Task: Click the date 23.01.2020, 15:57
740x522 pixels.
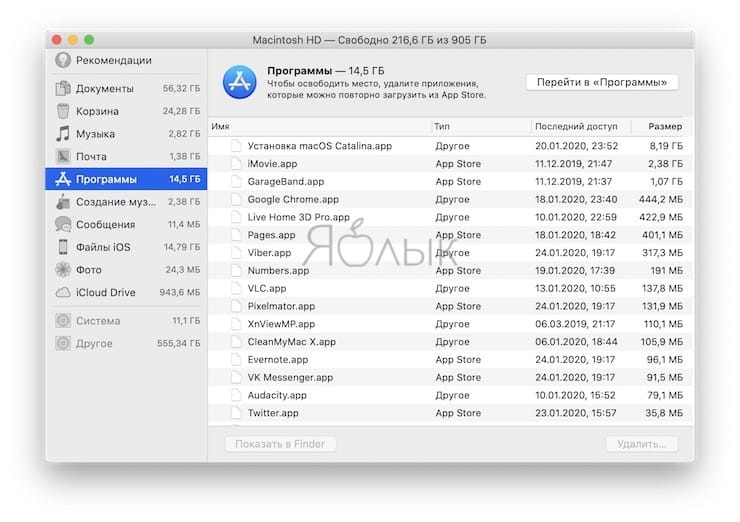Action: click(575, 413)
